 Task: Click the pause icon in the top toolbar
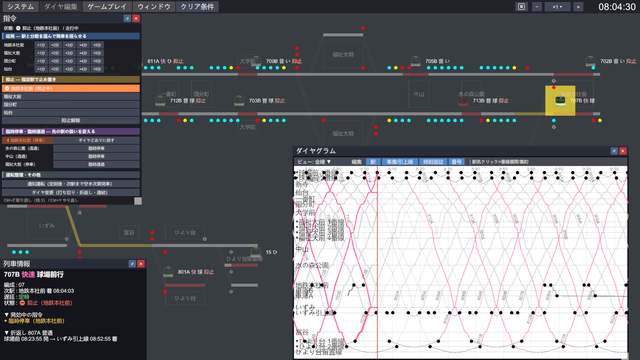tap(521, 7)
